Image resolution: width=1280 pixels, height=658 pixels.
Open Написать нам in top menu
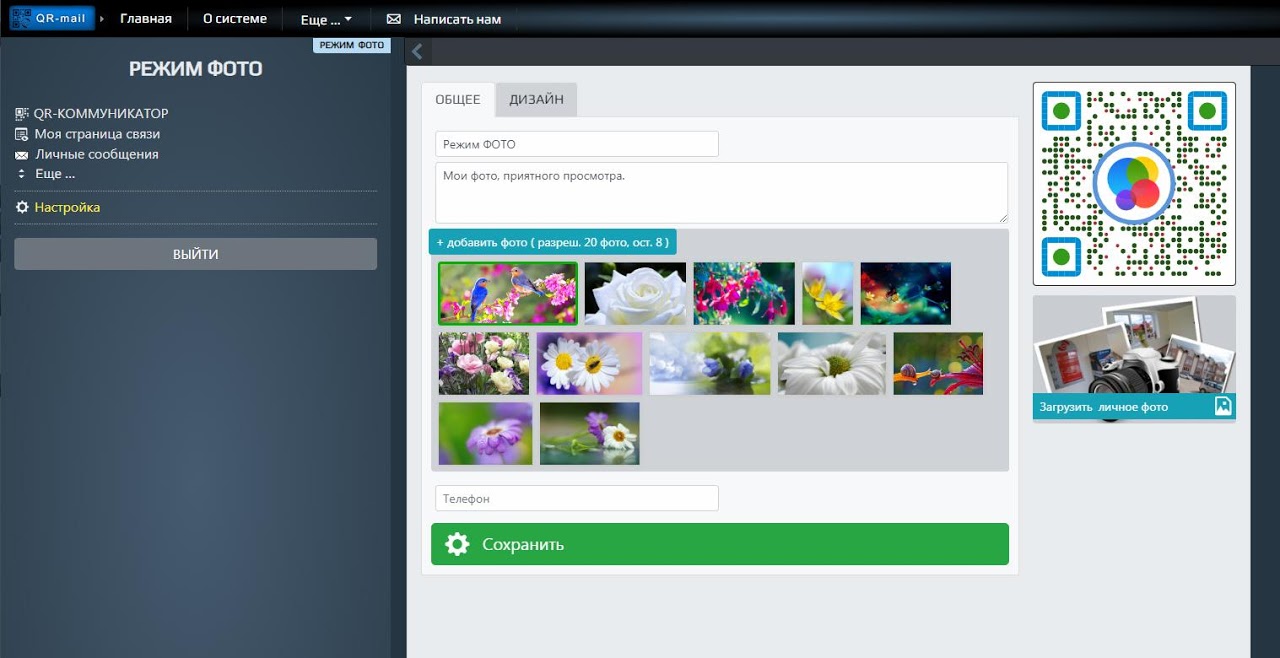[458, 19]
